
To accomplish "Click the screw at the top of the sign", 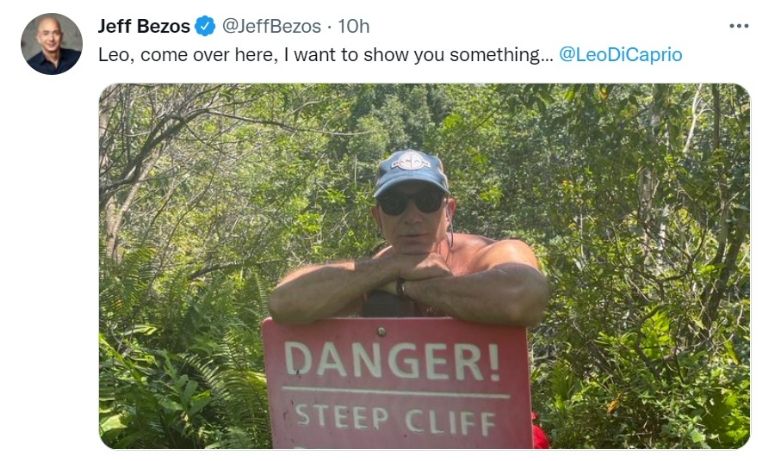I will click(x=381, y=332).
